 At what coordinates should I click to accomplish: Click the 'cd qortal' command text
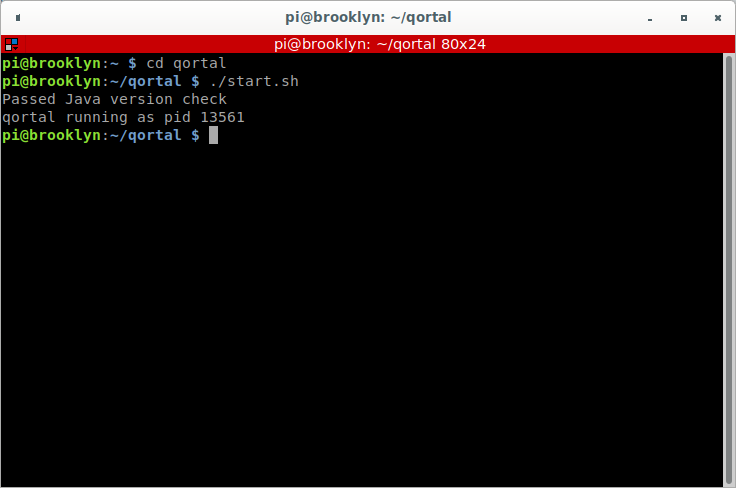[186, 63]
